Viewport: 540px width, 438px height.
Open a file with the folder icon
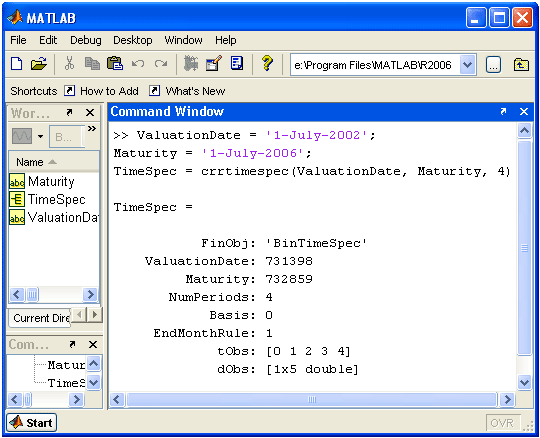[x=39, y=64]
